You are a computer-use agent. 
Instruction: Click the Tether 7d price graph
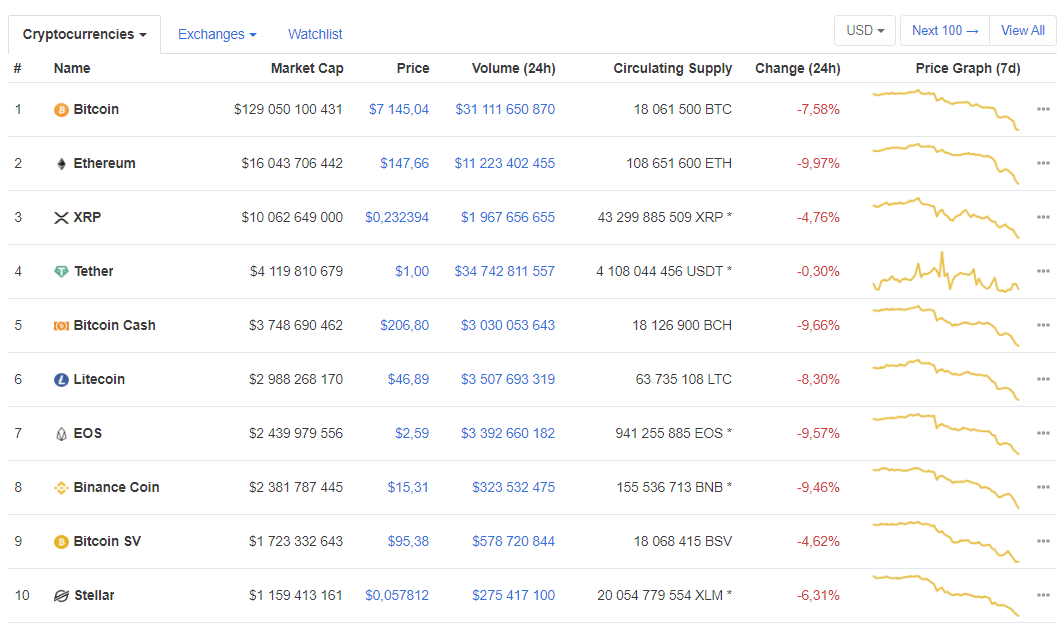tap(946, 271)
